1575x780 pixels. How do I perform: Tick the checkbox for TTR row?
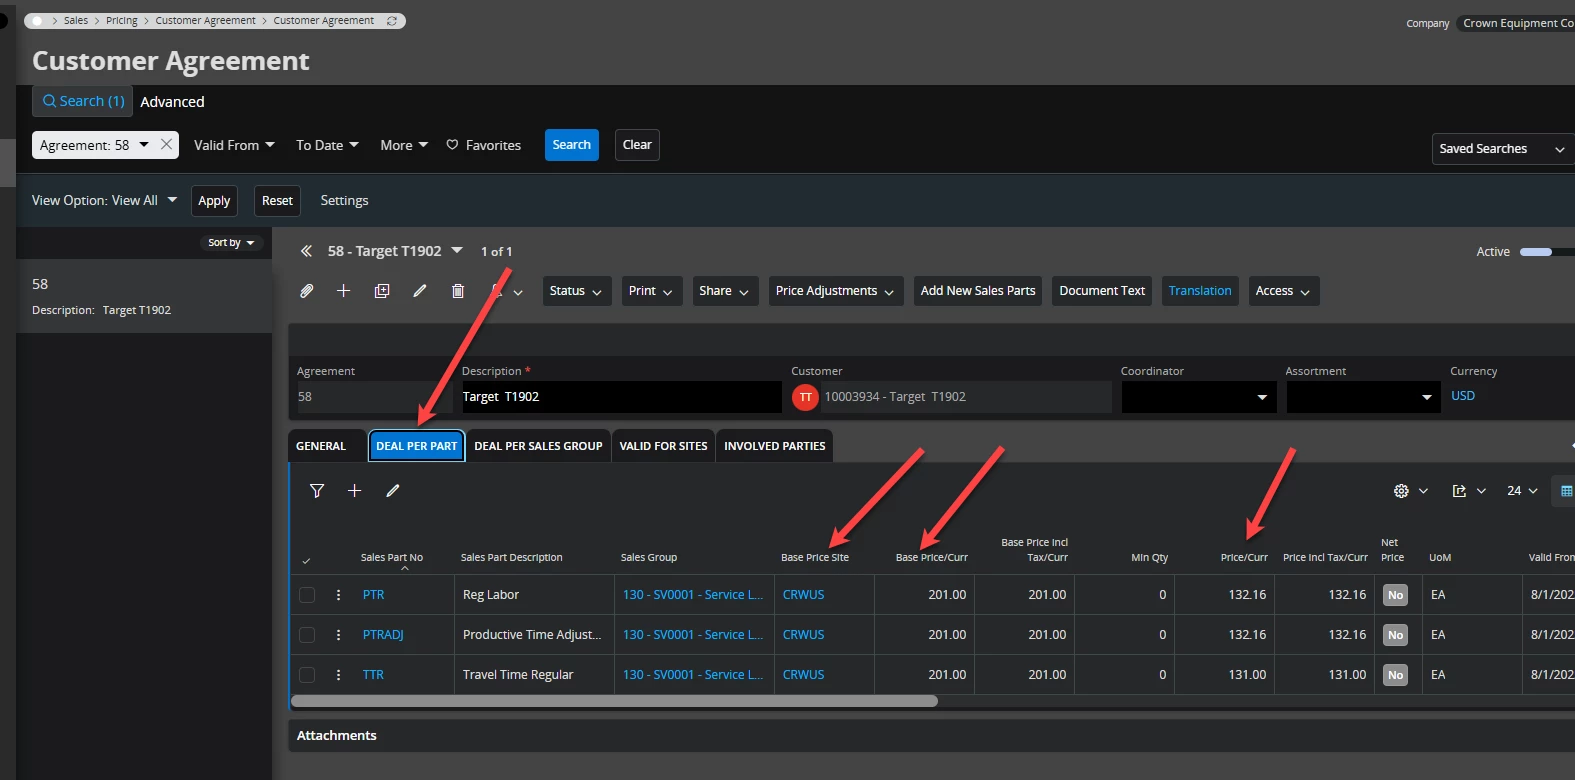pyautogui.click(x=307, y=675)
